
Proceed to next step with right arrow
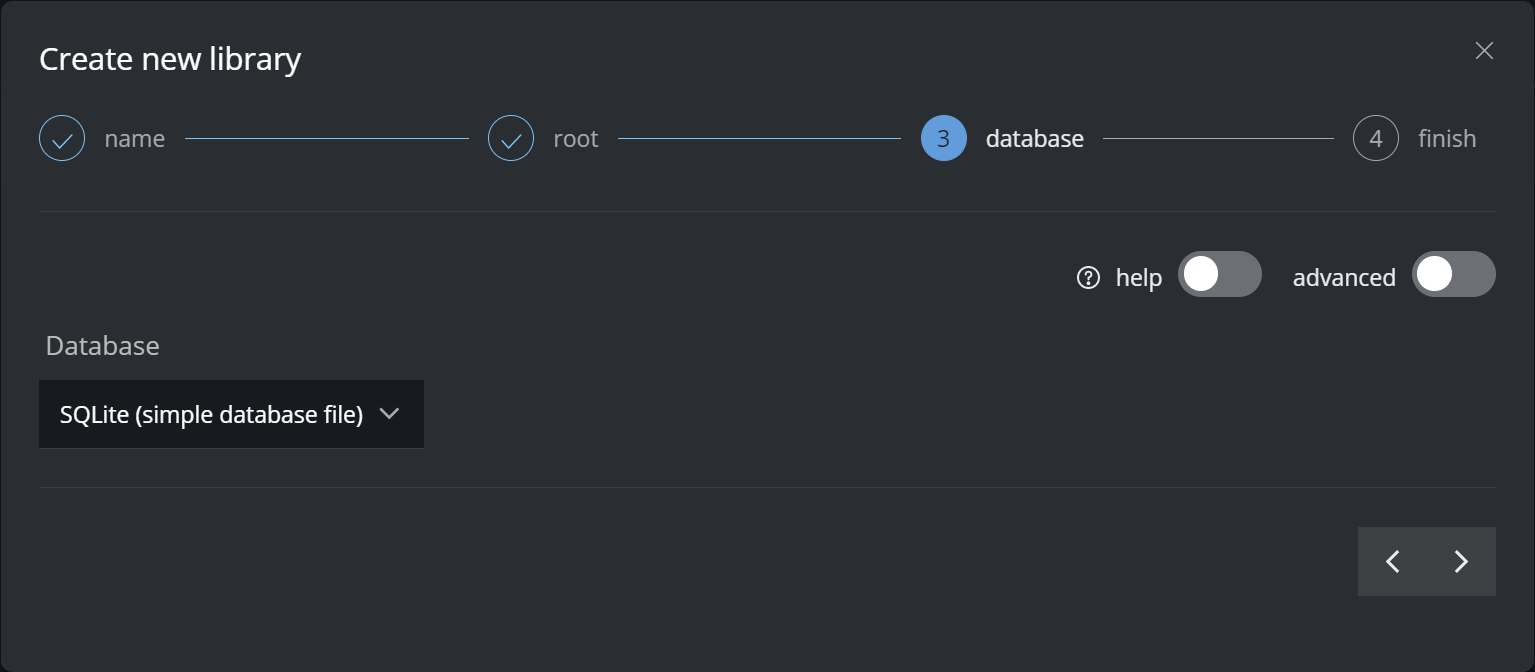click(1461, 562)
